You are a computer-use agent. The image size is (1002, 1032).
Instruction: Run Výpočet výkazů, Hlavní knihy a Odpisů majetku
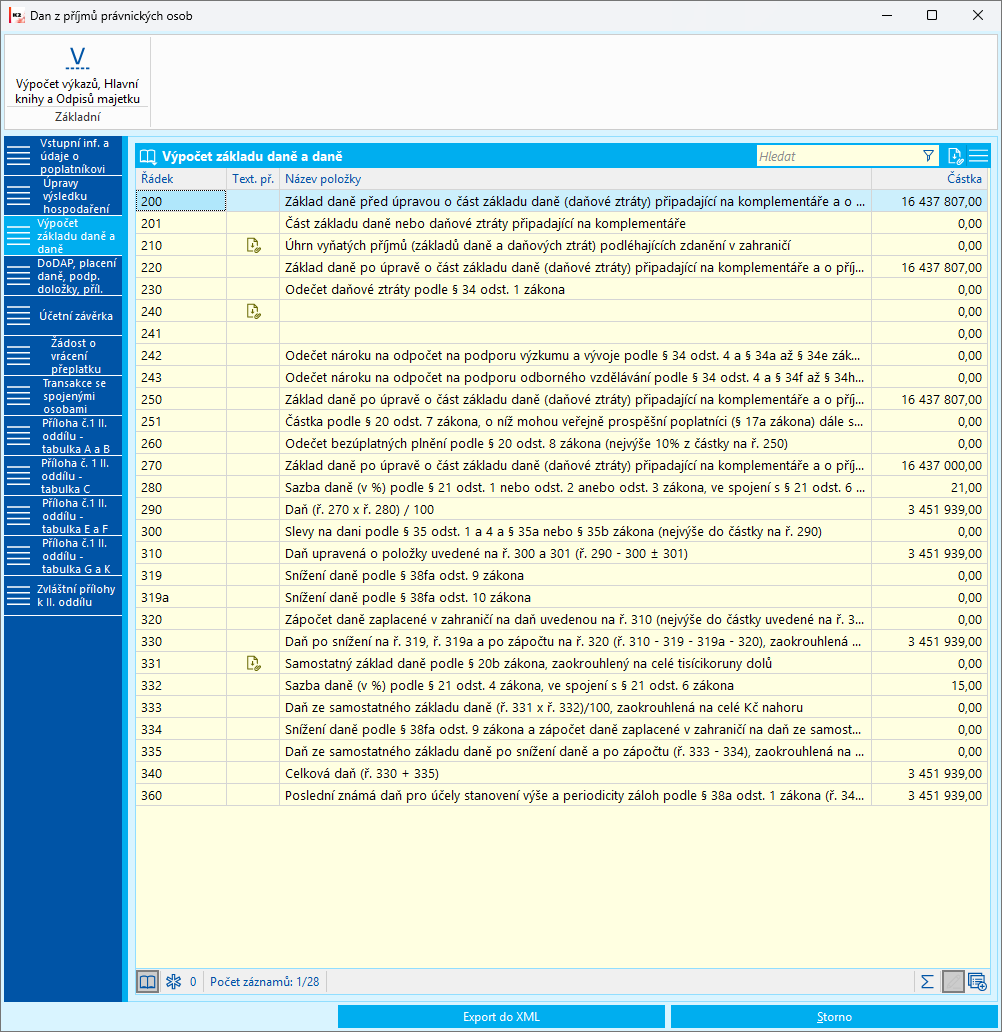(x=78, y=75)
